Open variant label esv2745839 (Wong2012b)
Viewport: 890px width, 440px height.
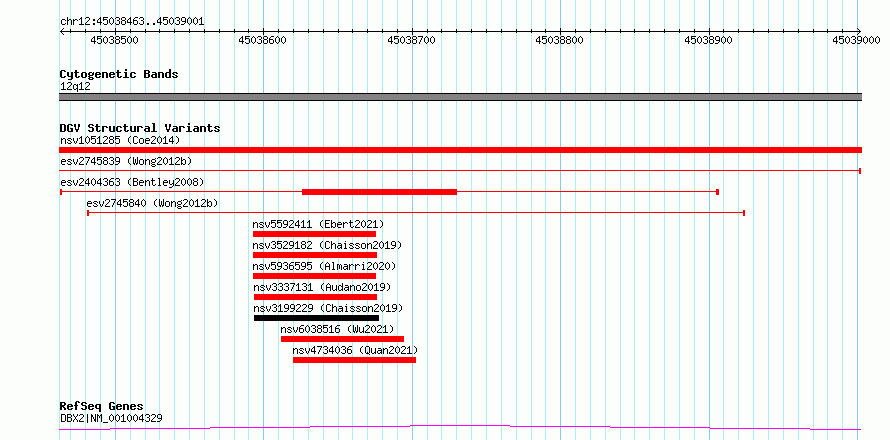(126, 161)
